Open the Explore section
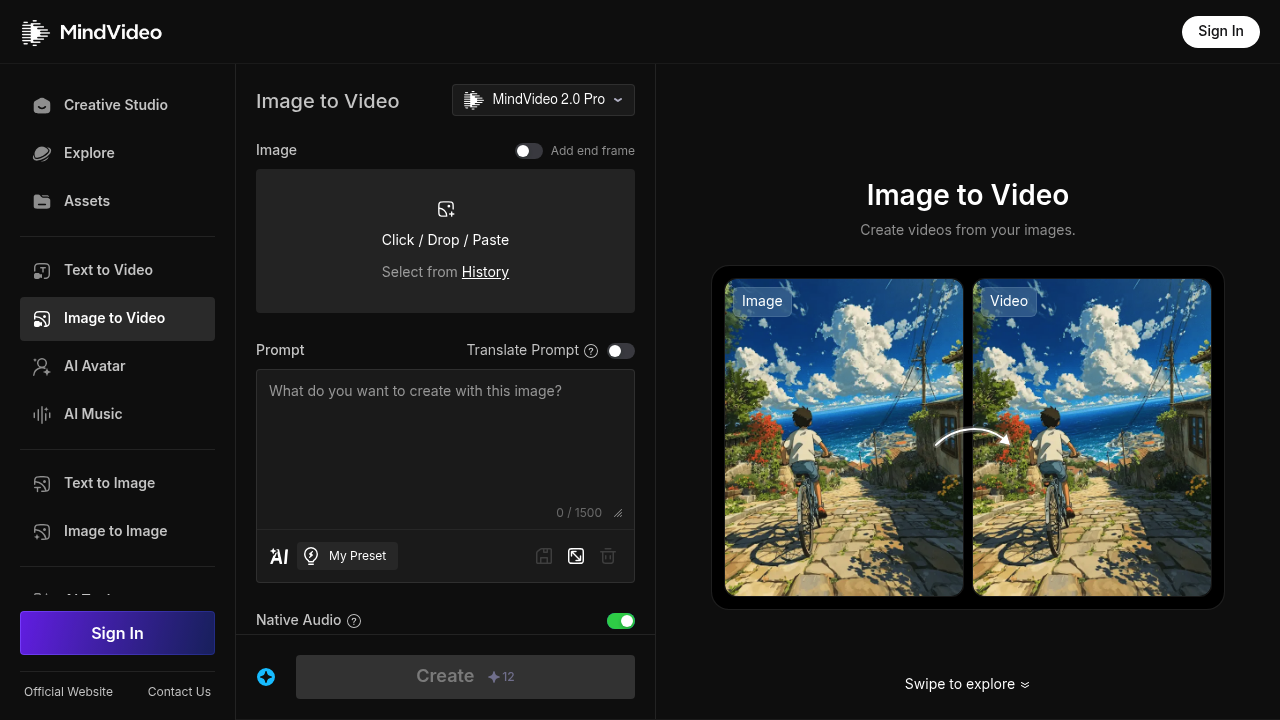1280x720 pixels. 89,153
